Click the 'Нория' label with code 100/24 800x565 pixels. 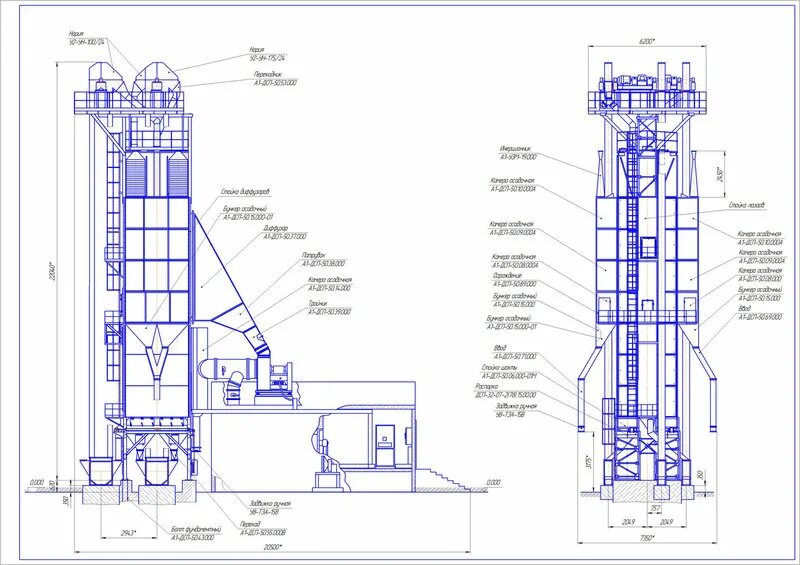[x=86, y=38]
